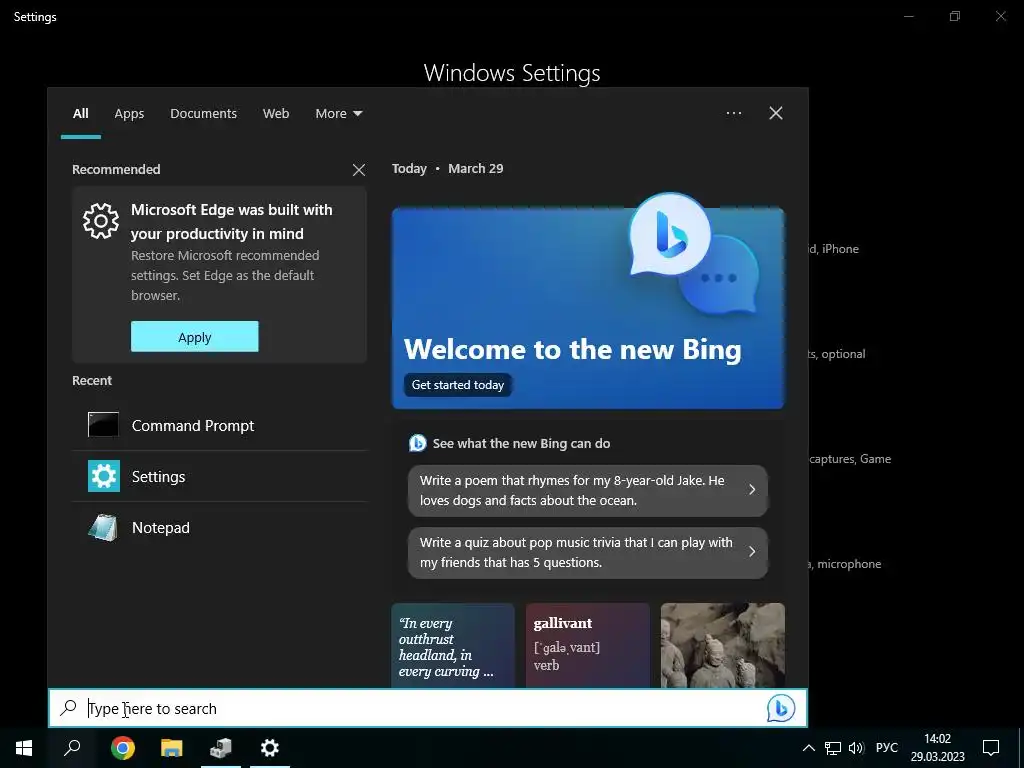Close the search panel with the X

[x=776, y=113]
